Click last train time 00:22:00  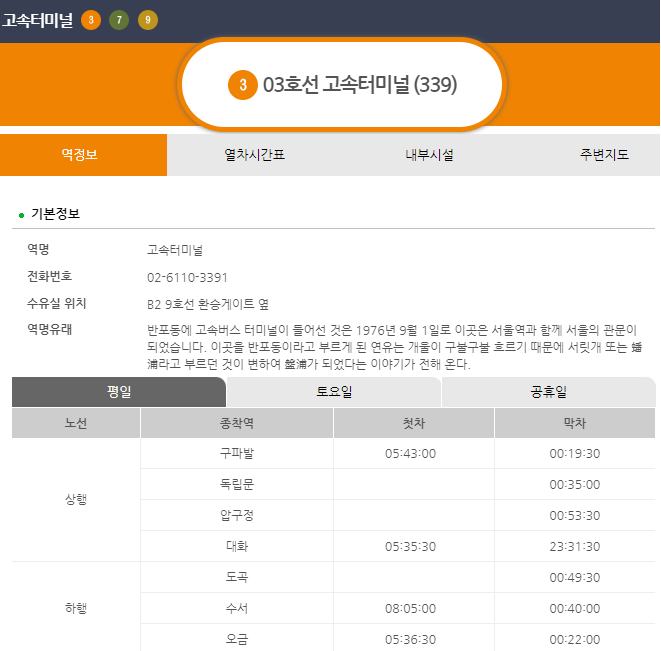pyautogui.click(x=575, y=640)
